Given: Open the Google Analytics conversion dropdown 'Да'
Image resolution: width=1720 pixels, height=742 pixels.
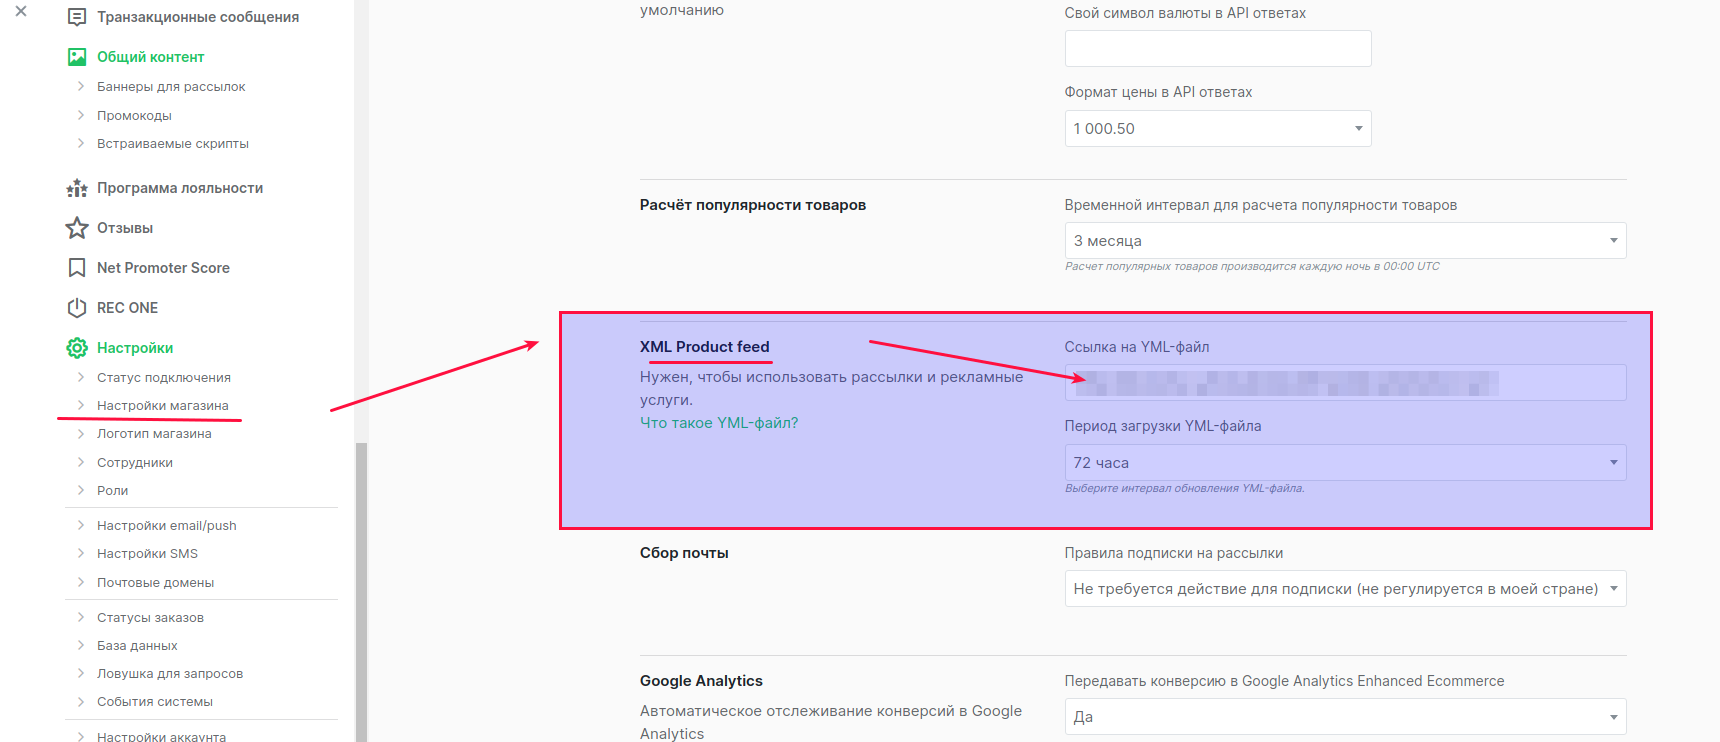Looking at the screenshot, I should click(1344, 717).
